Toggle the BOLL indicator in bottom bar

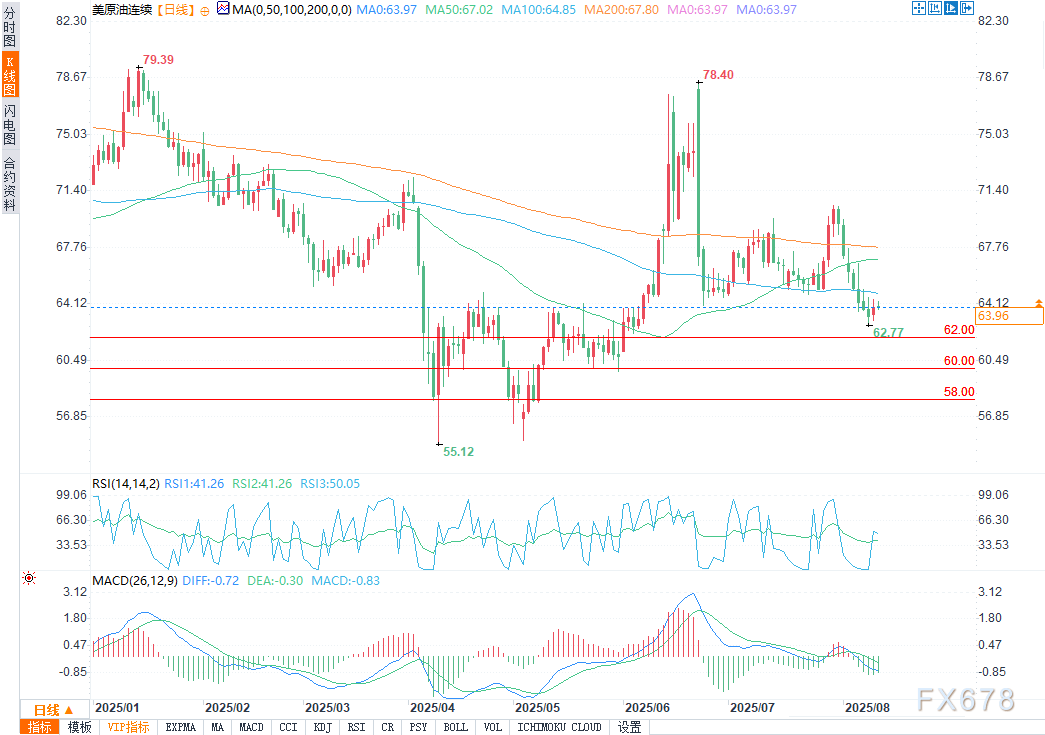coord(455,727)
